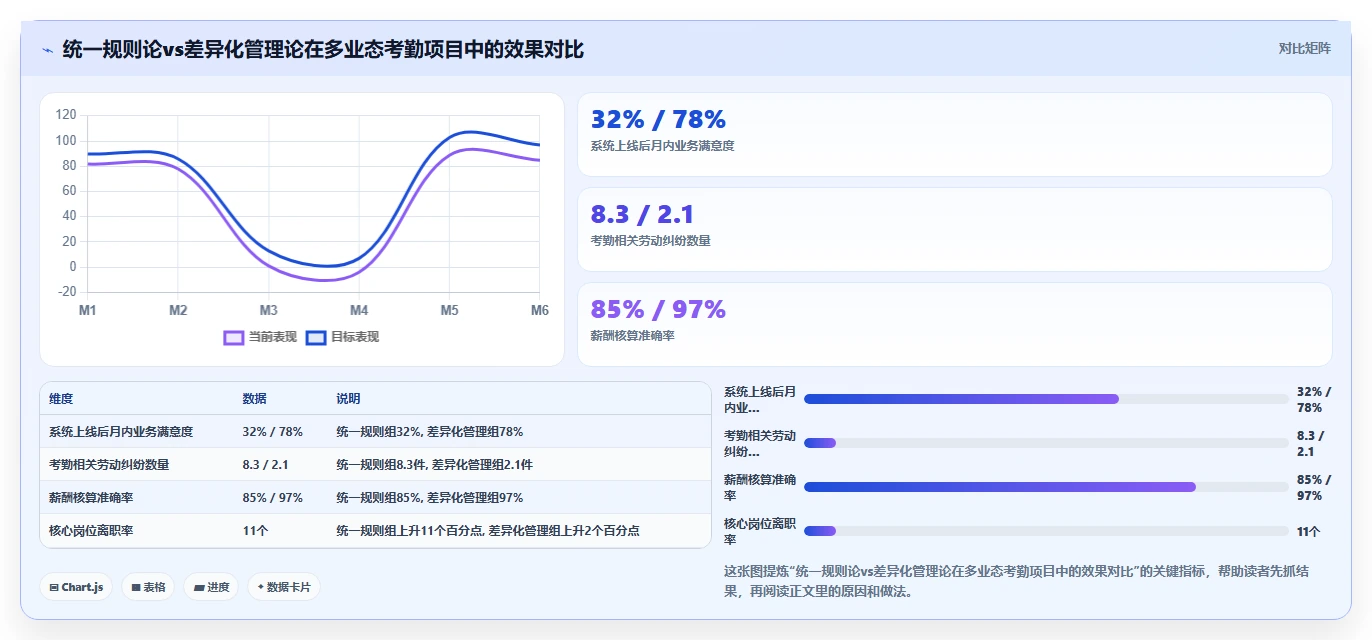Click the 系统上线后月内业务满意度 progress bar
1372x640 pixels.
(x=1046, y=399)
